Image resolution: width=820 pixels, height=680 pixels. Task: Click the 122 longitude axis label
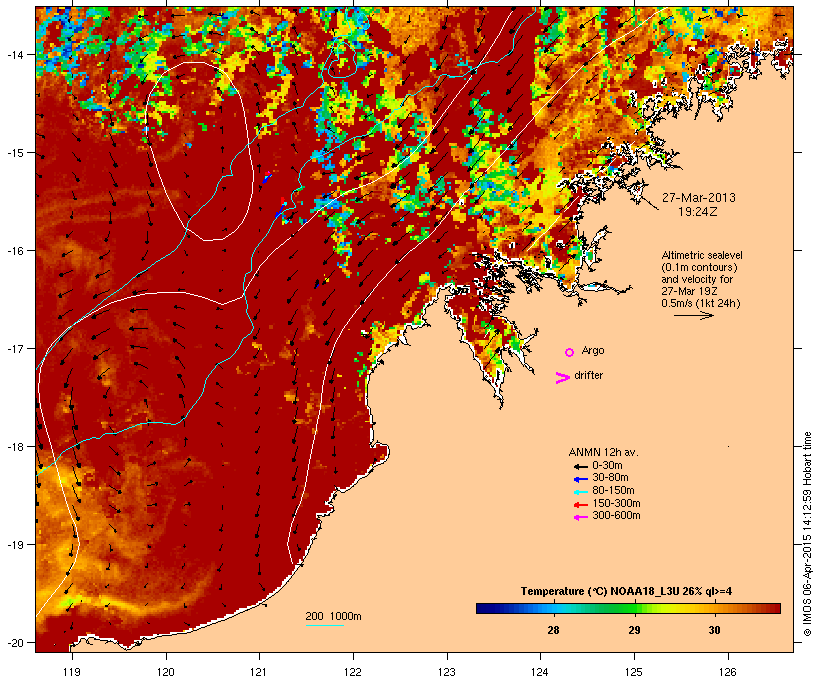click(x=353, y=672)
